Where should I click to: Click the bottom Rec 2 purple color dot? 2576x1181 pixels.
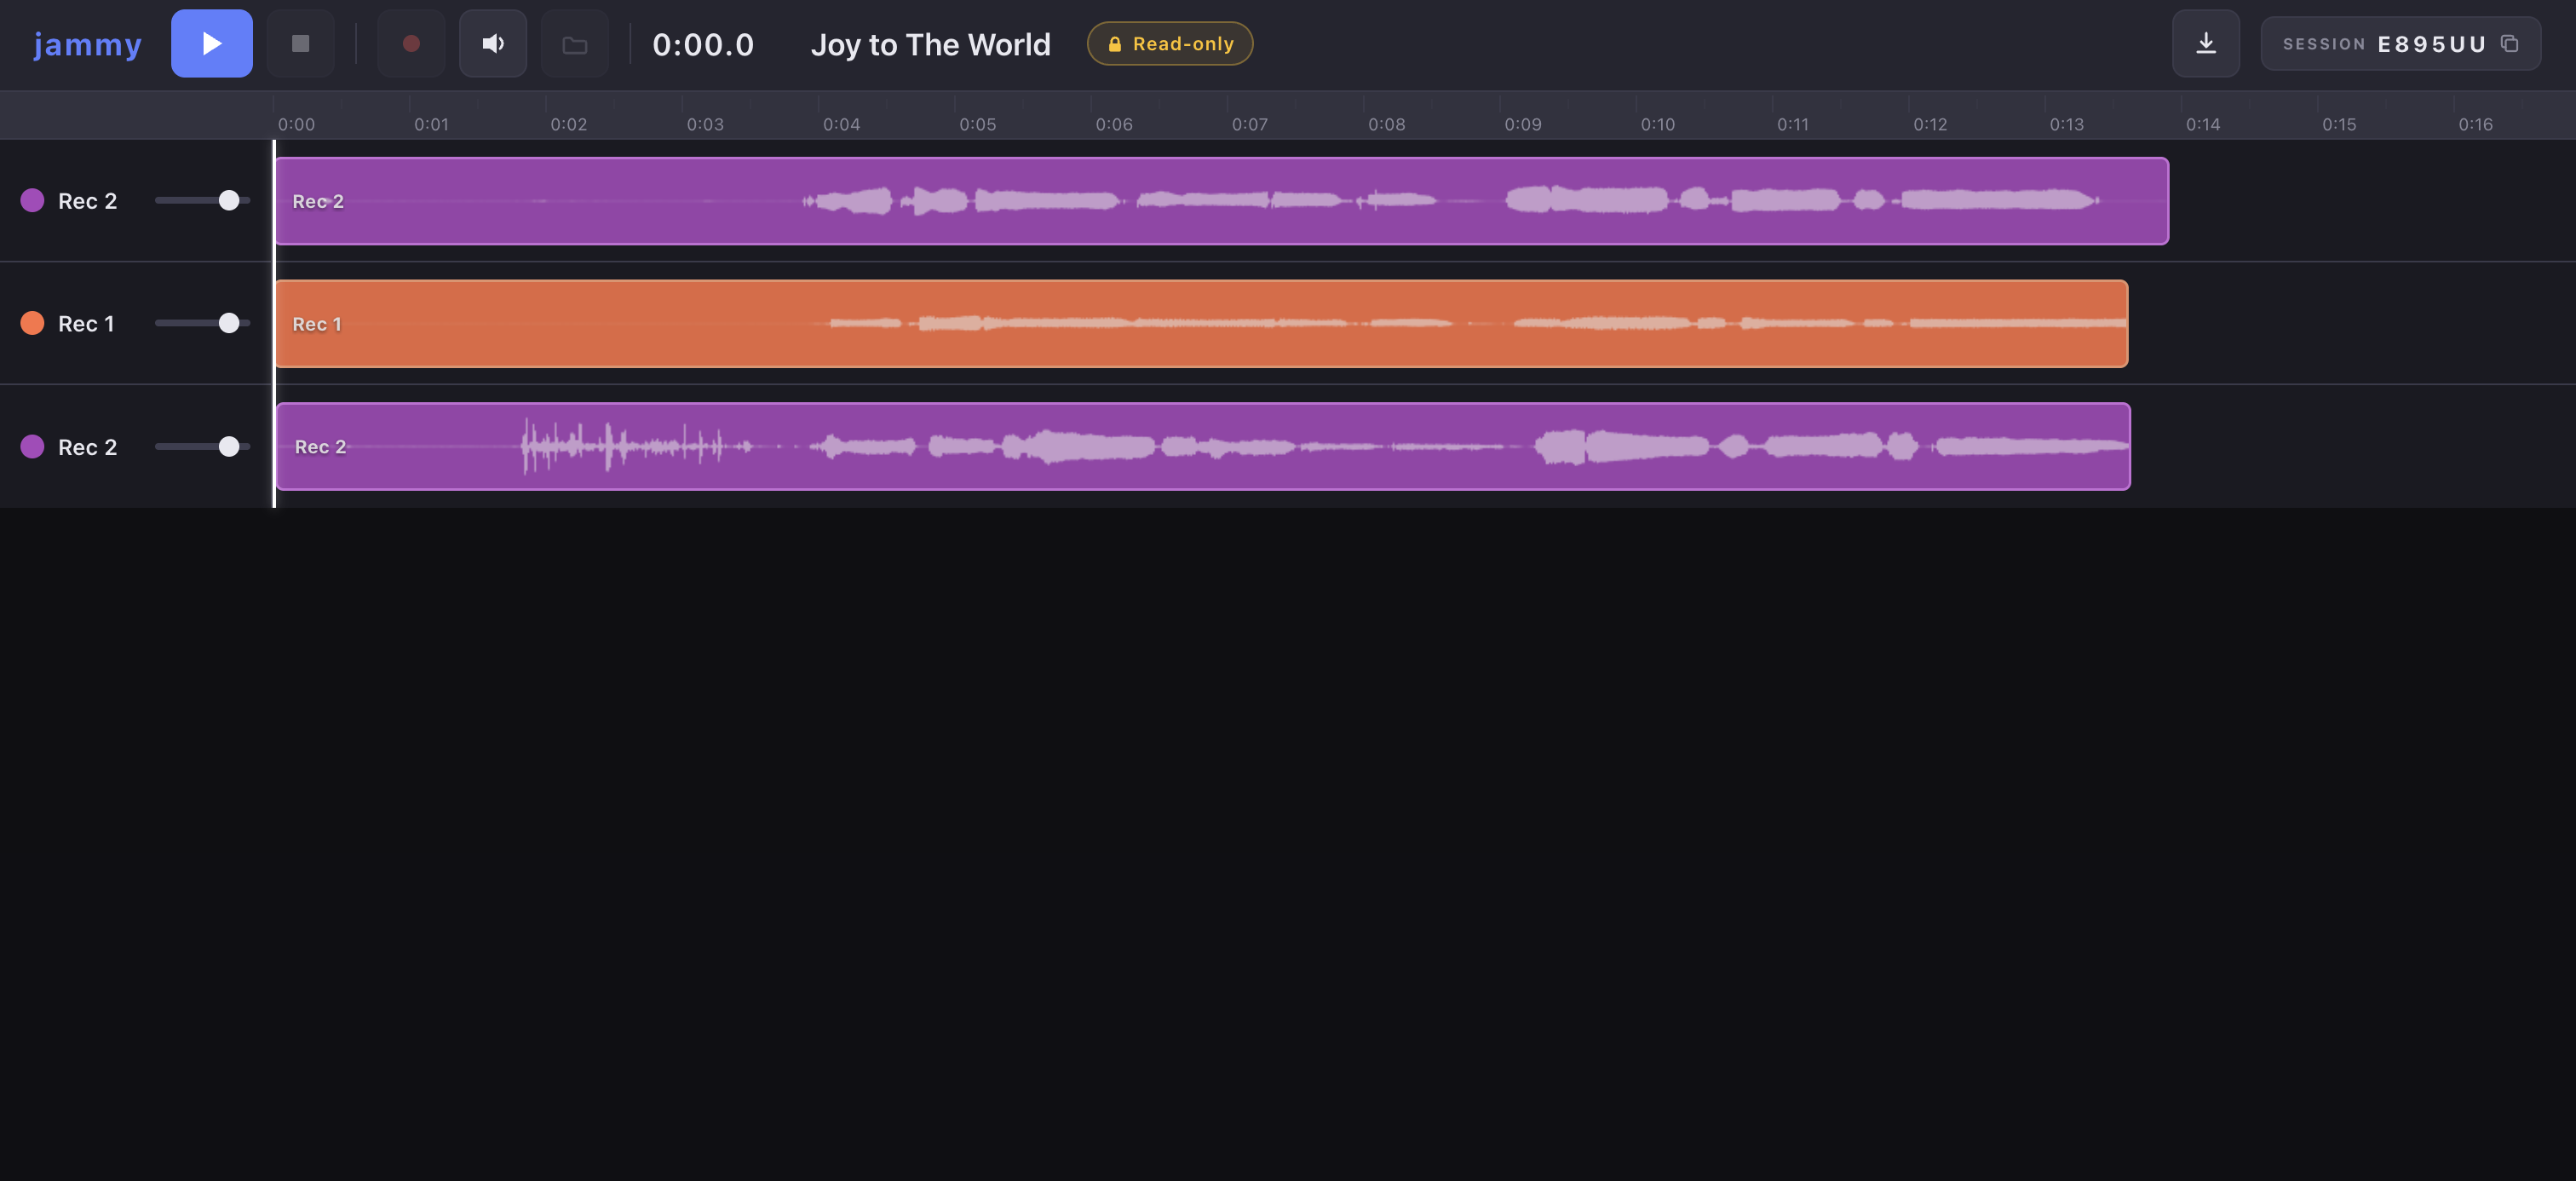32,446
